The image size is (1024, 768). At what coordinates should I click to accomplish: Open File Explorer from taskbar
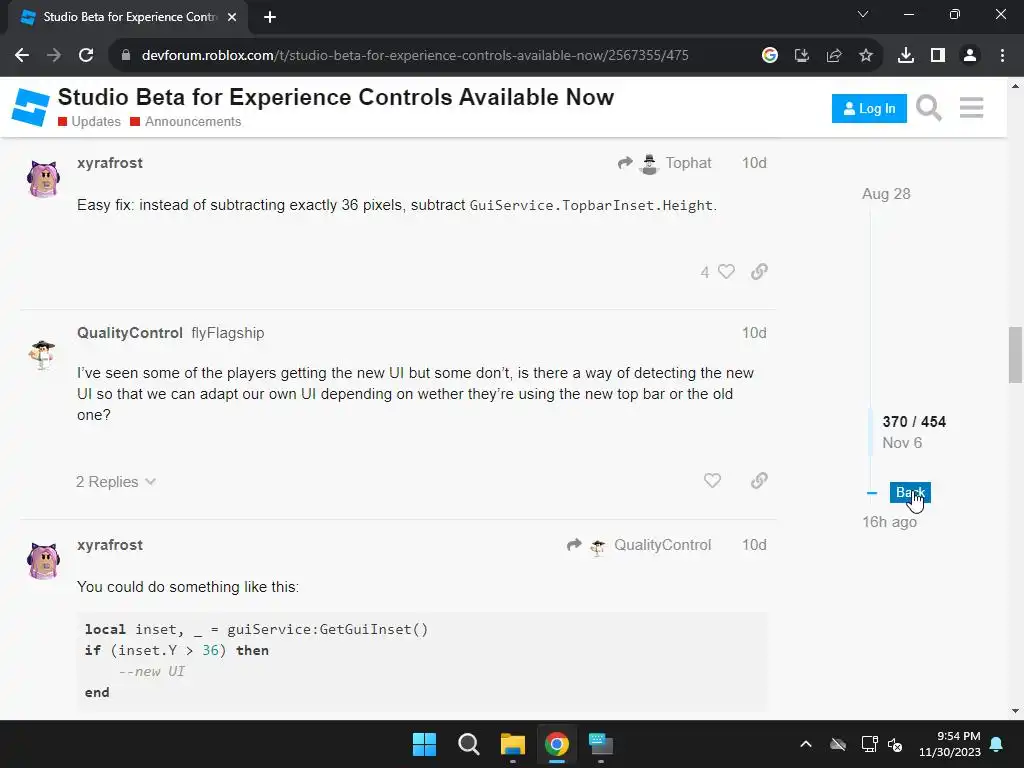513,744
